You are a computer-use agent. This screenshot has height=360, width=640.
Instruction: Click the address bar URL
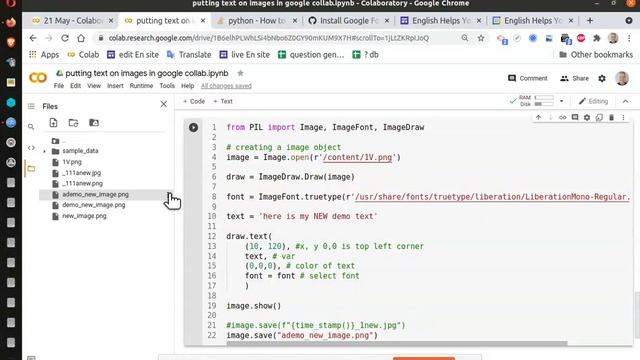(269, 38)
